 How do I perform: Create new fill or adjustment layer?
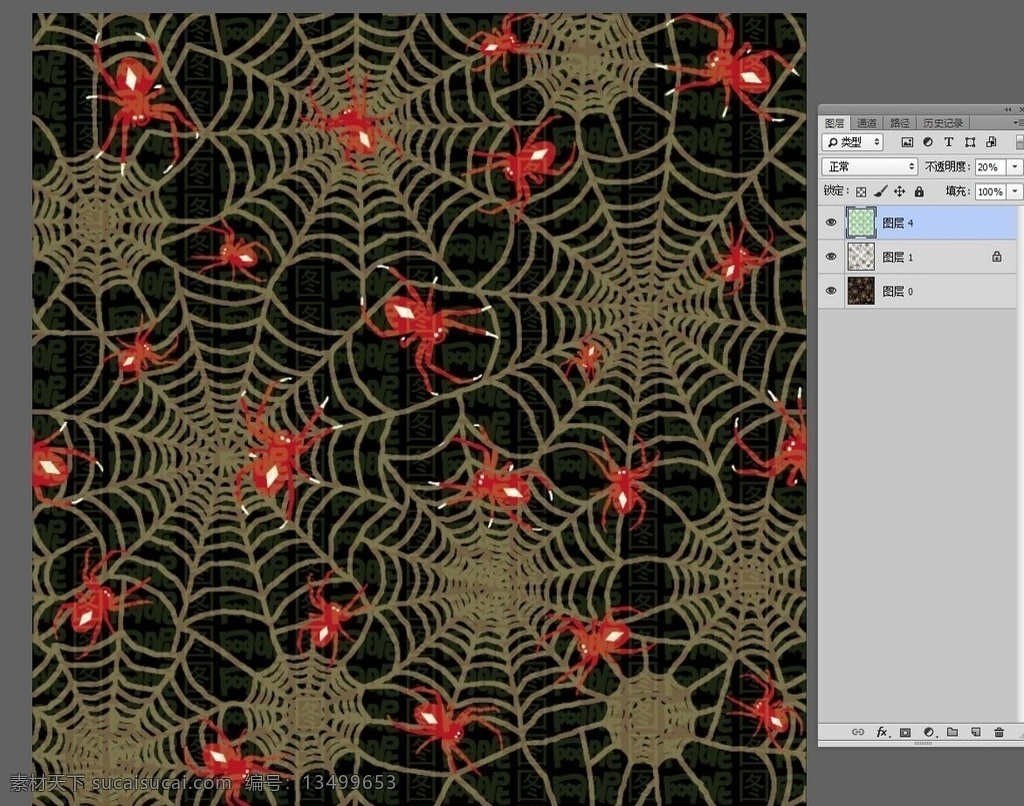pos(929,732)
